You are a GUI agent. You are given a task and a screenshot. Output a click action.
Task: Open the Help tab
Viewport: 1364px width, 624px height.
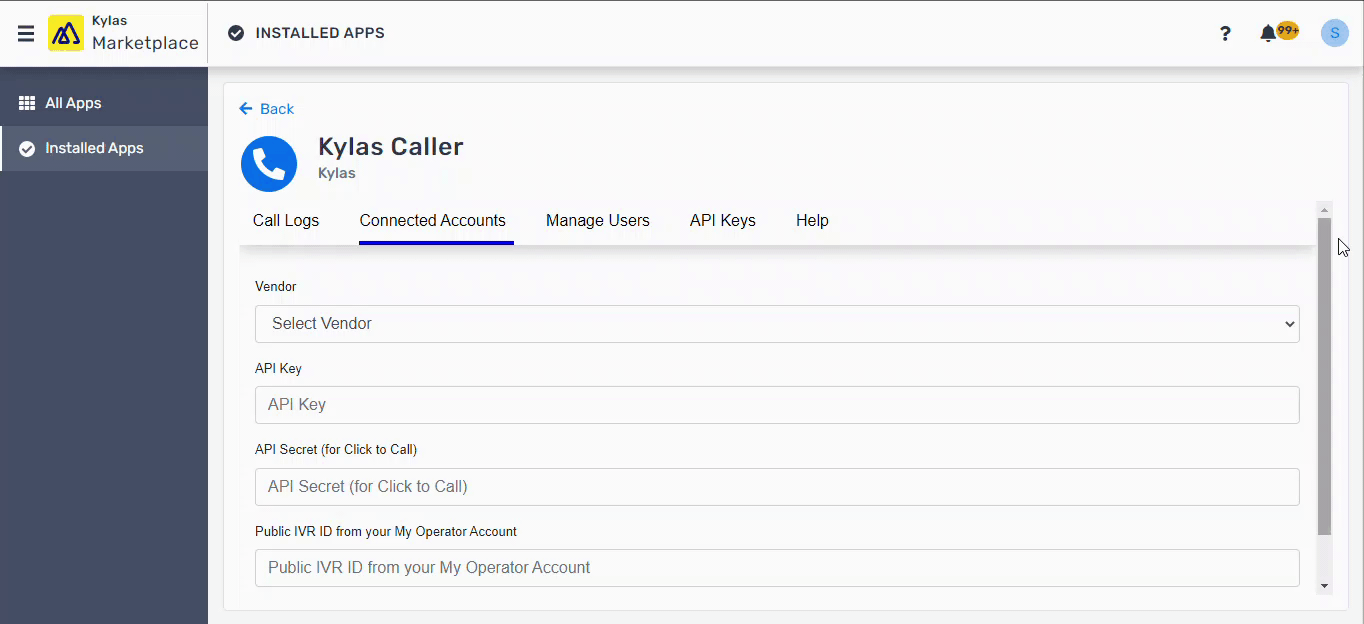[x=812, y=221]
